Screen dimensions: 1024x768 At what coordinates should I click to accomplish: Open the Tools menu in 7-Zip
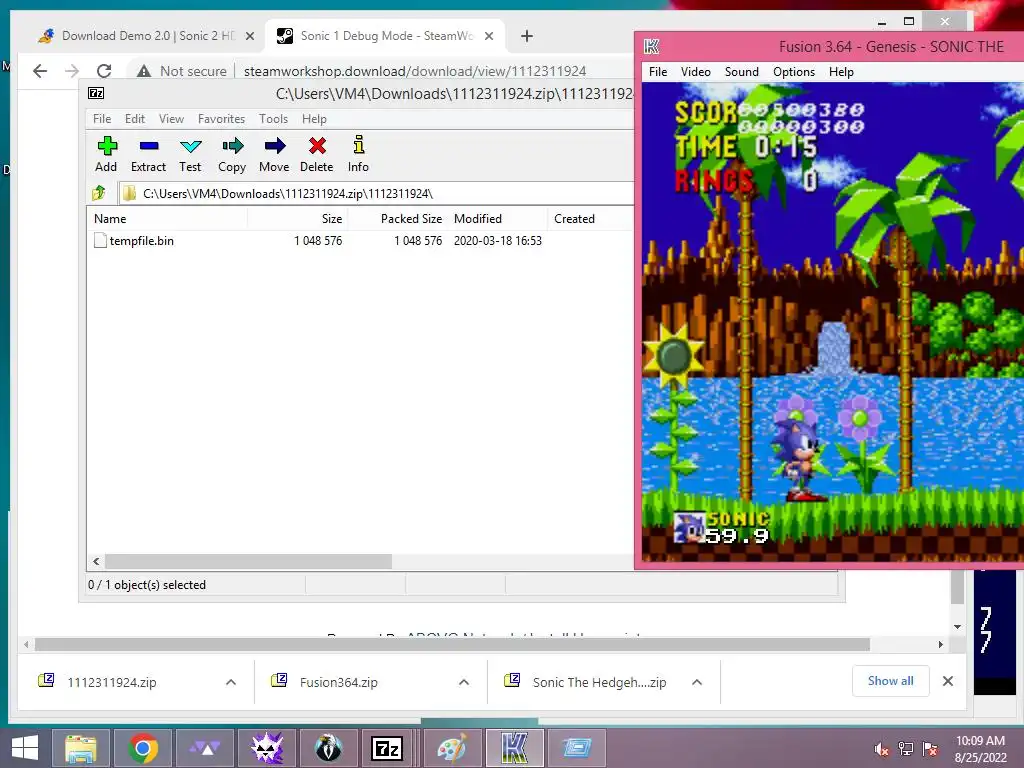(x=273, y=119)
